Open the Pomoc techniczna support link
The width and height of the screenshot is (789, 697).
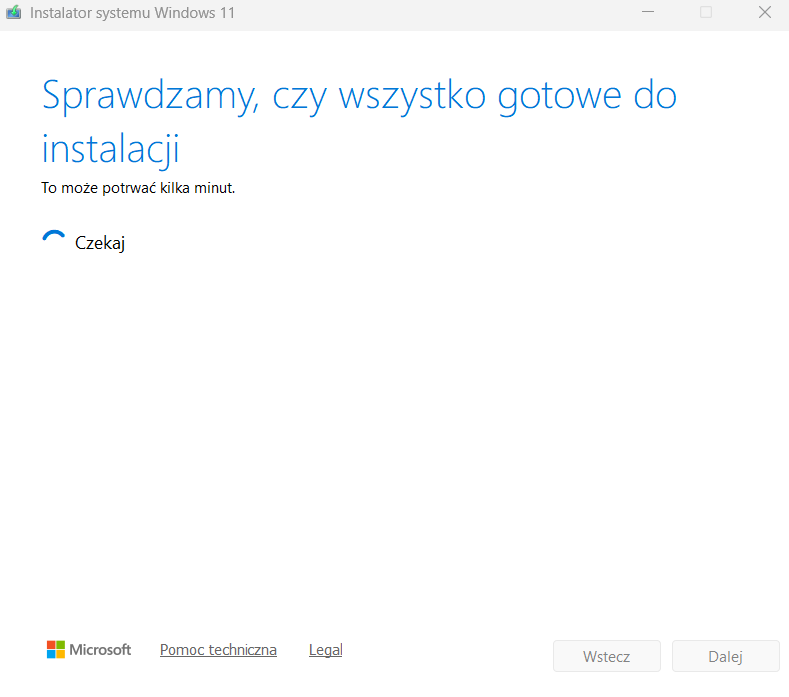click(218, 650)
